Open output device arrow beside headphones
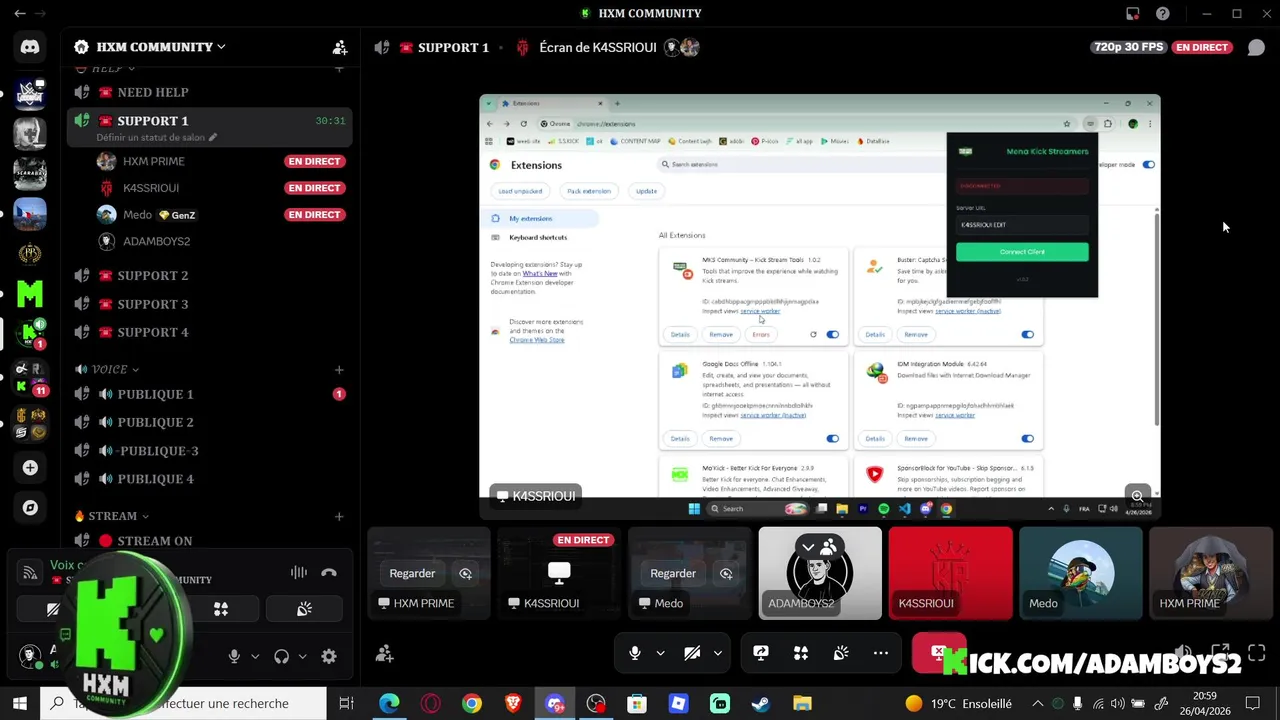This screenshot has height=720, width=1280. (302, 657)
